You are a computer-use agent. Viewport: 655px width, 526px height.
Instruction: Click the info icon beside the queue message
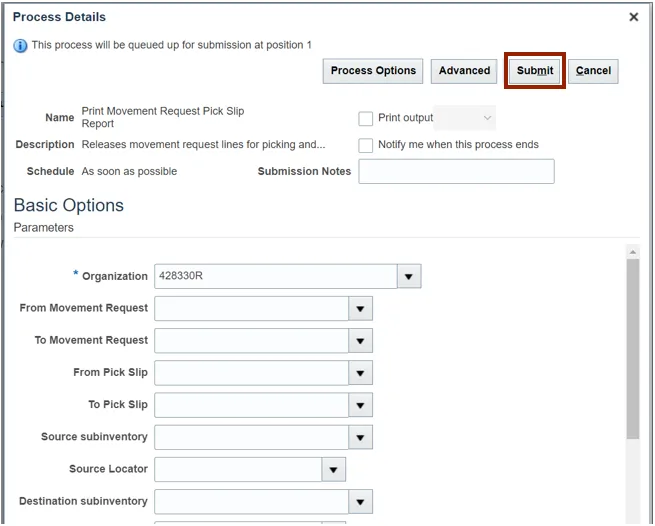click(21, 46)
